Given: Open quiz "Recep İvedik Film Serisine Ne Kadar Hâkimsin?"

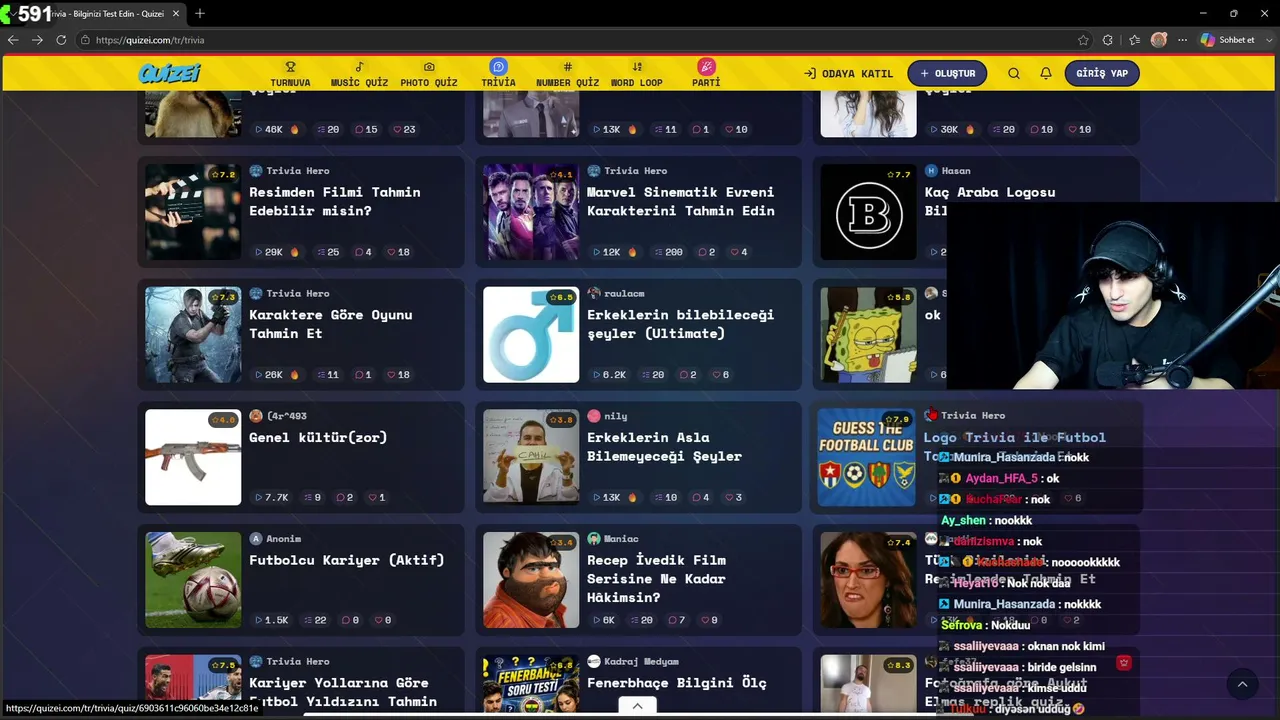Looking at the screenshot, I should pos(656,579).
